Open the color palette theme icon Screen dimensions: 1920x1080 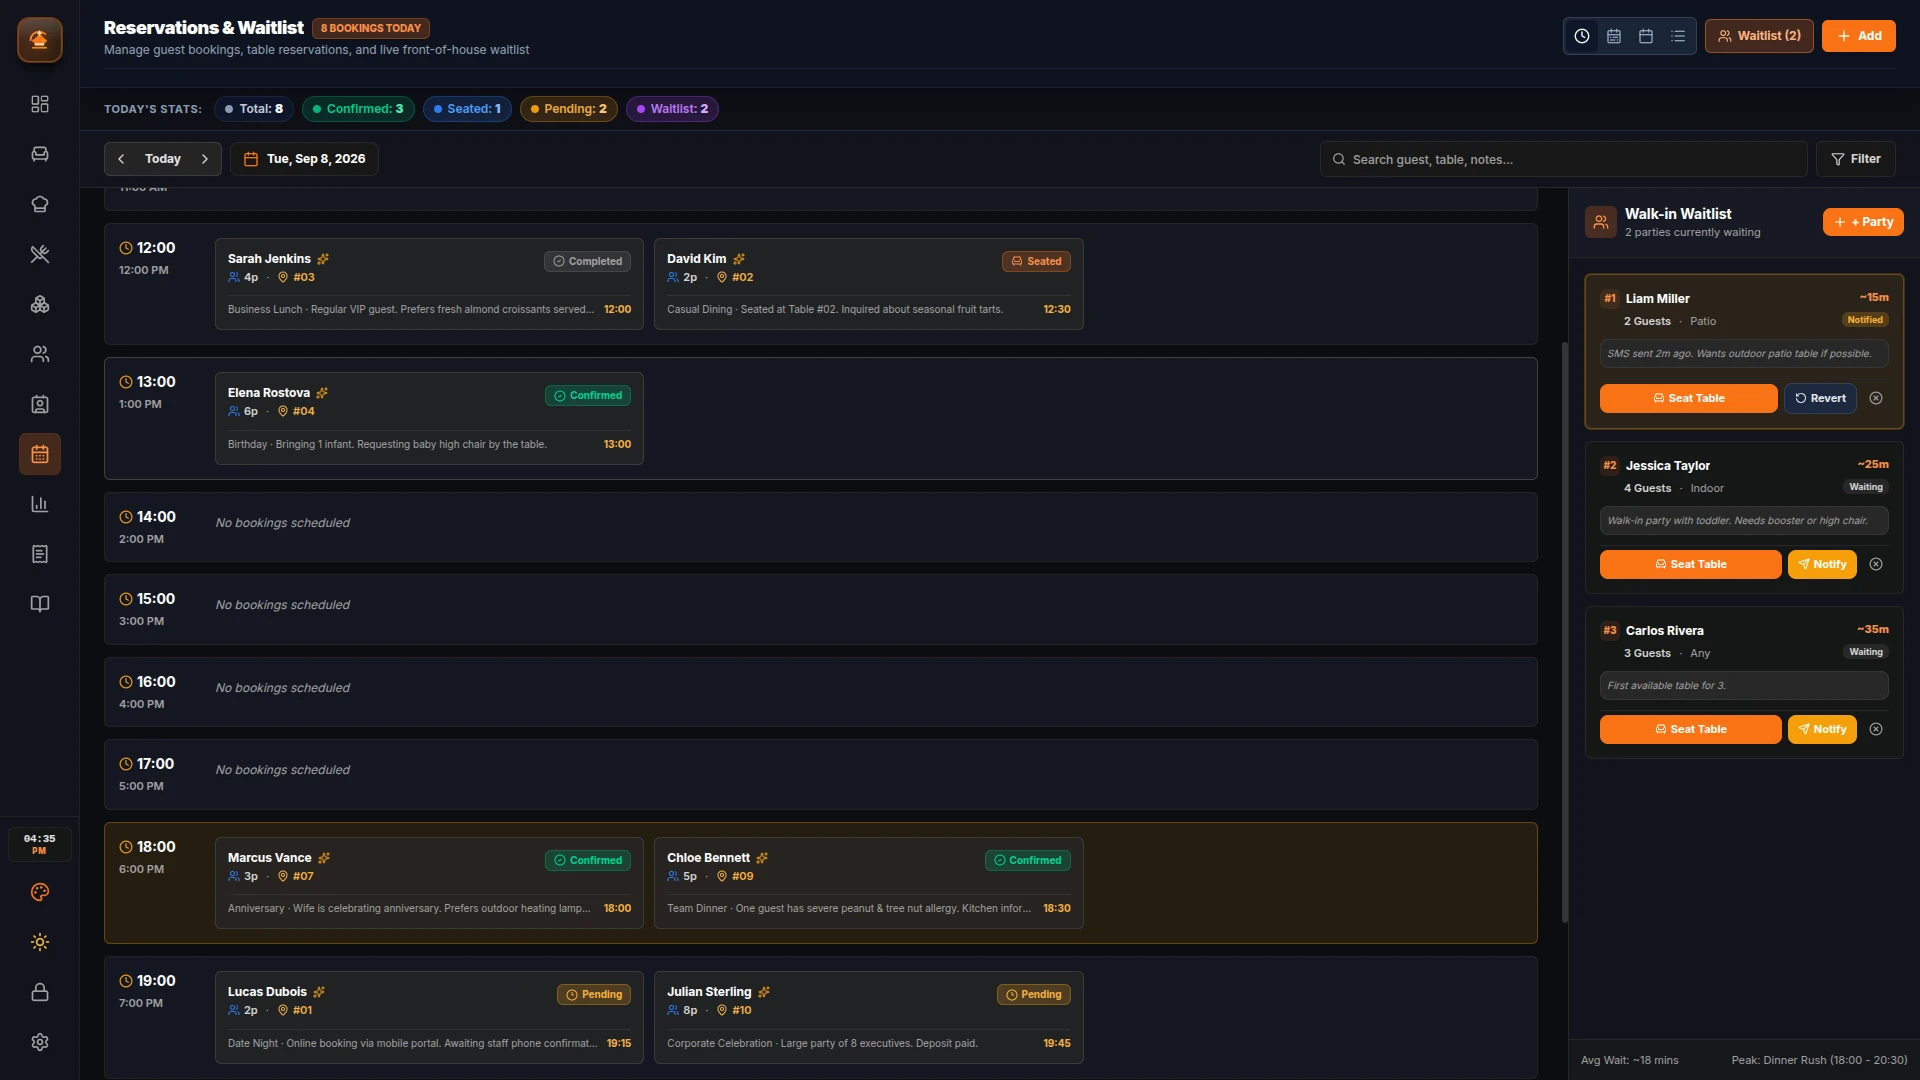pyautogui.click(x=40, y=892)
